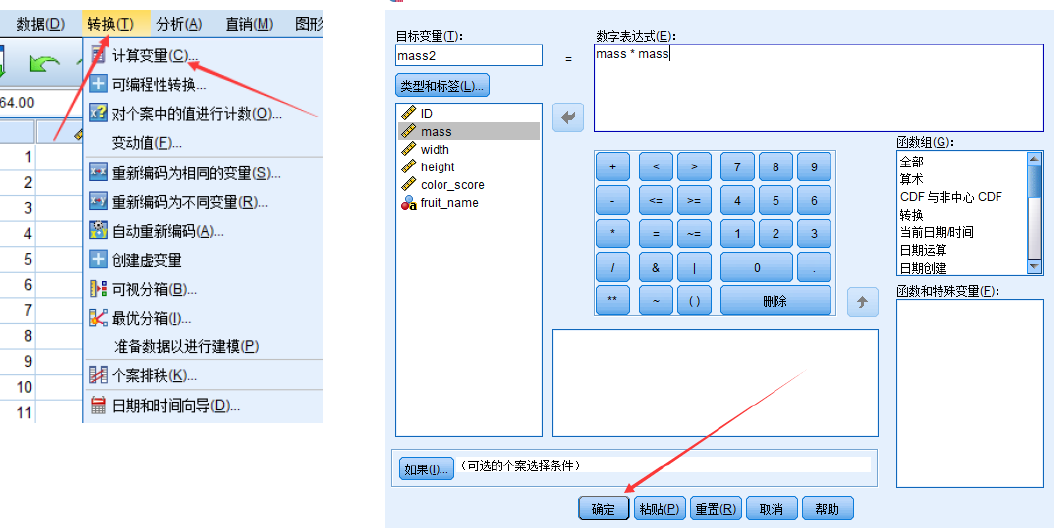Screen dimensions: 1056x529
Task: Click the target variable field mass2
Action: [469, 55]
